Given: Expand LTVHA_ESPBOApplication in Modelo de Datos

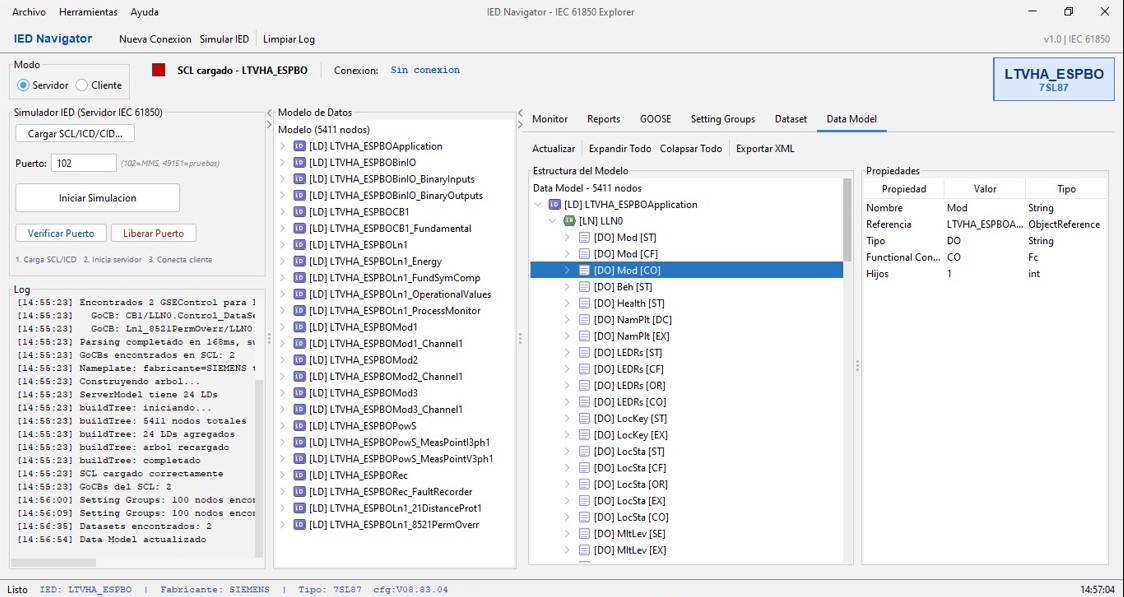Looking at the screenshot, I should (282, 146).
